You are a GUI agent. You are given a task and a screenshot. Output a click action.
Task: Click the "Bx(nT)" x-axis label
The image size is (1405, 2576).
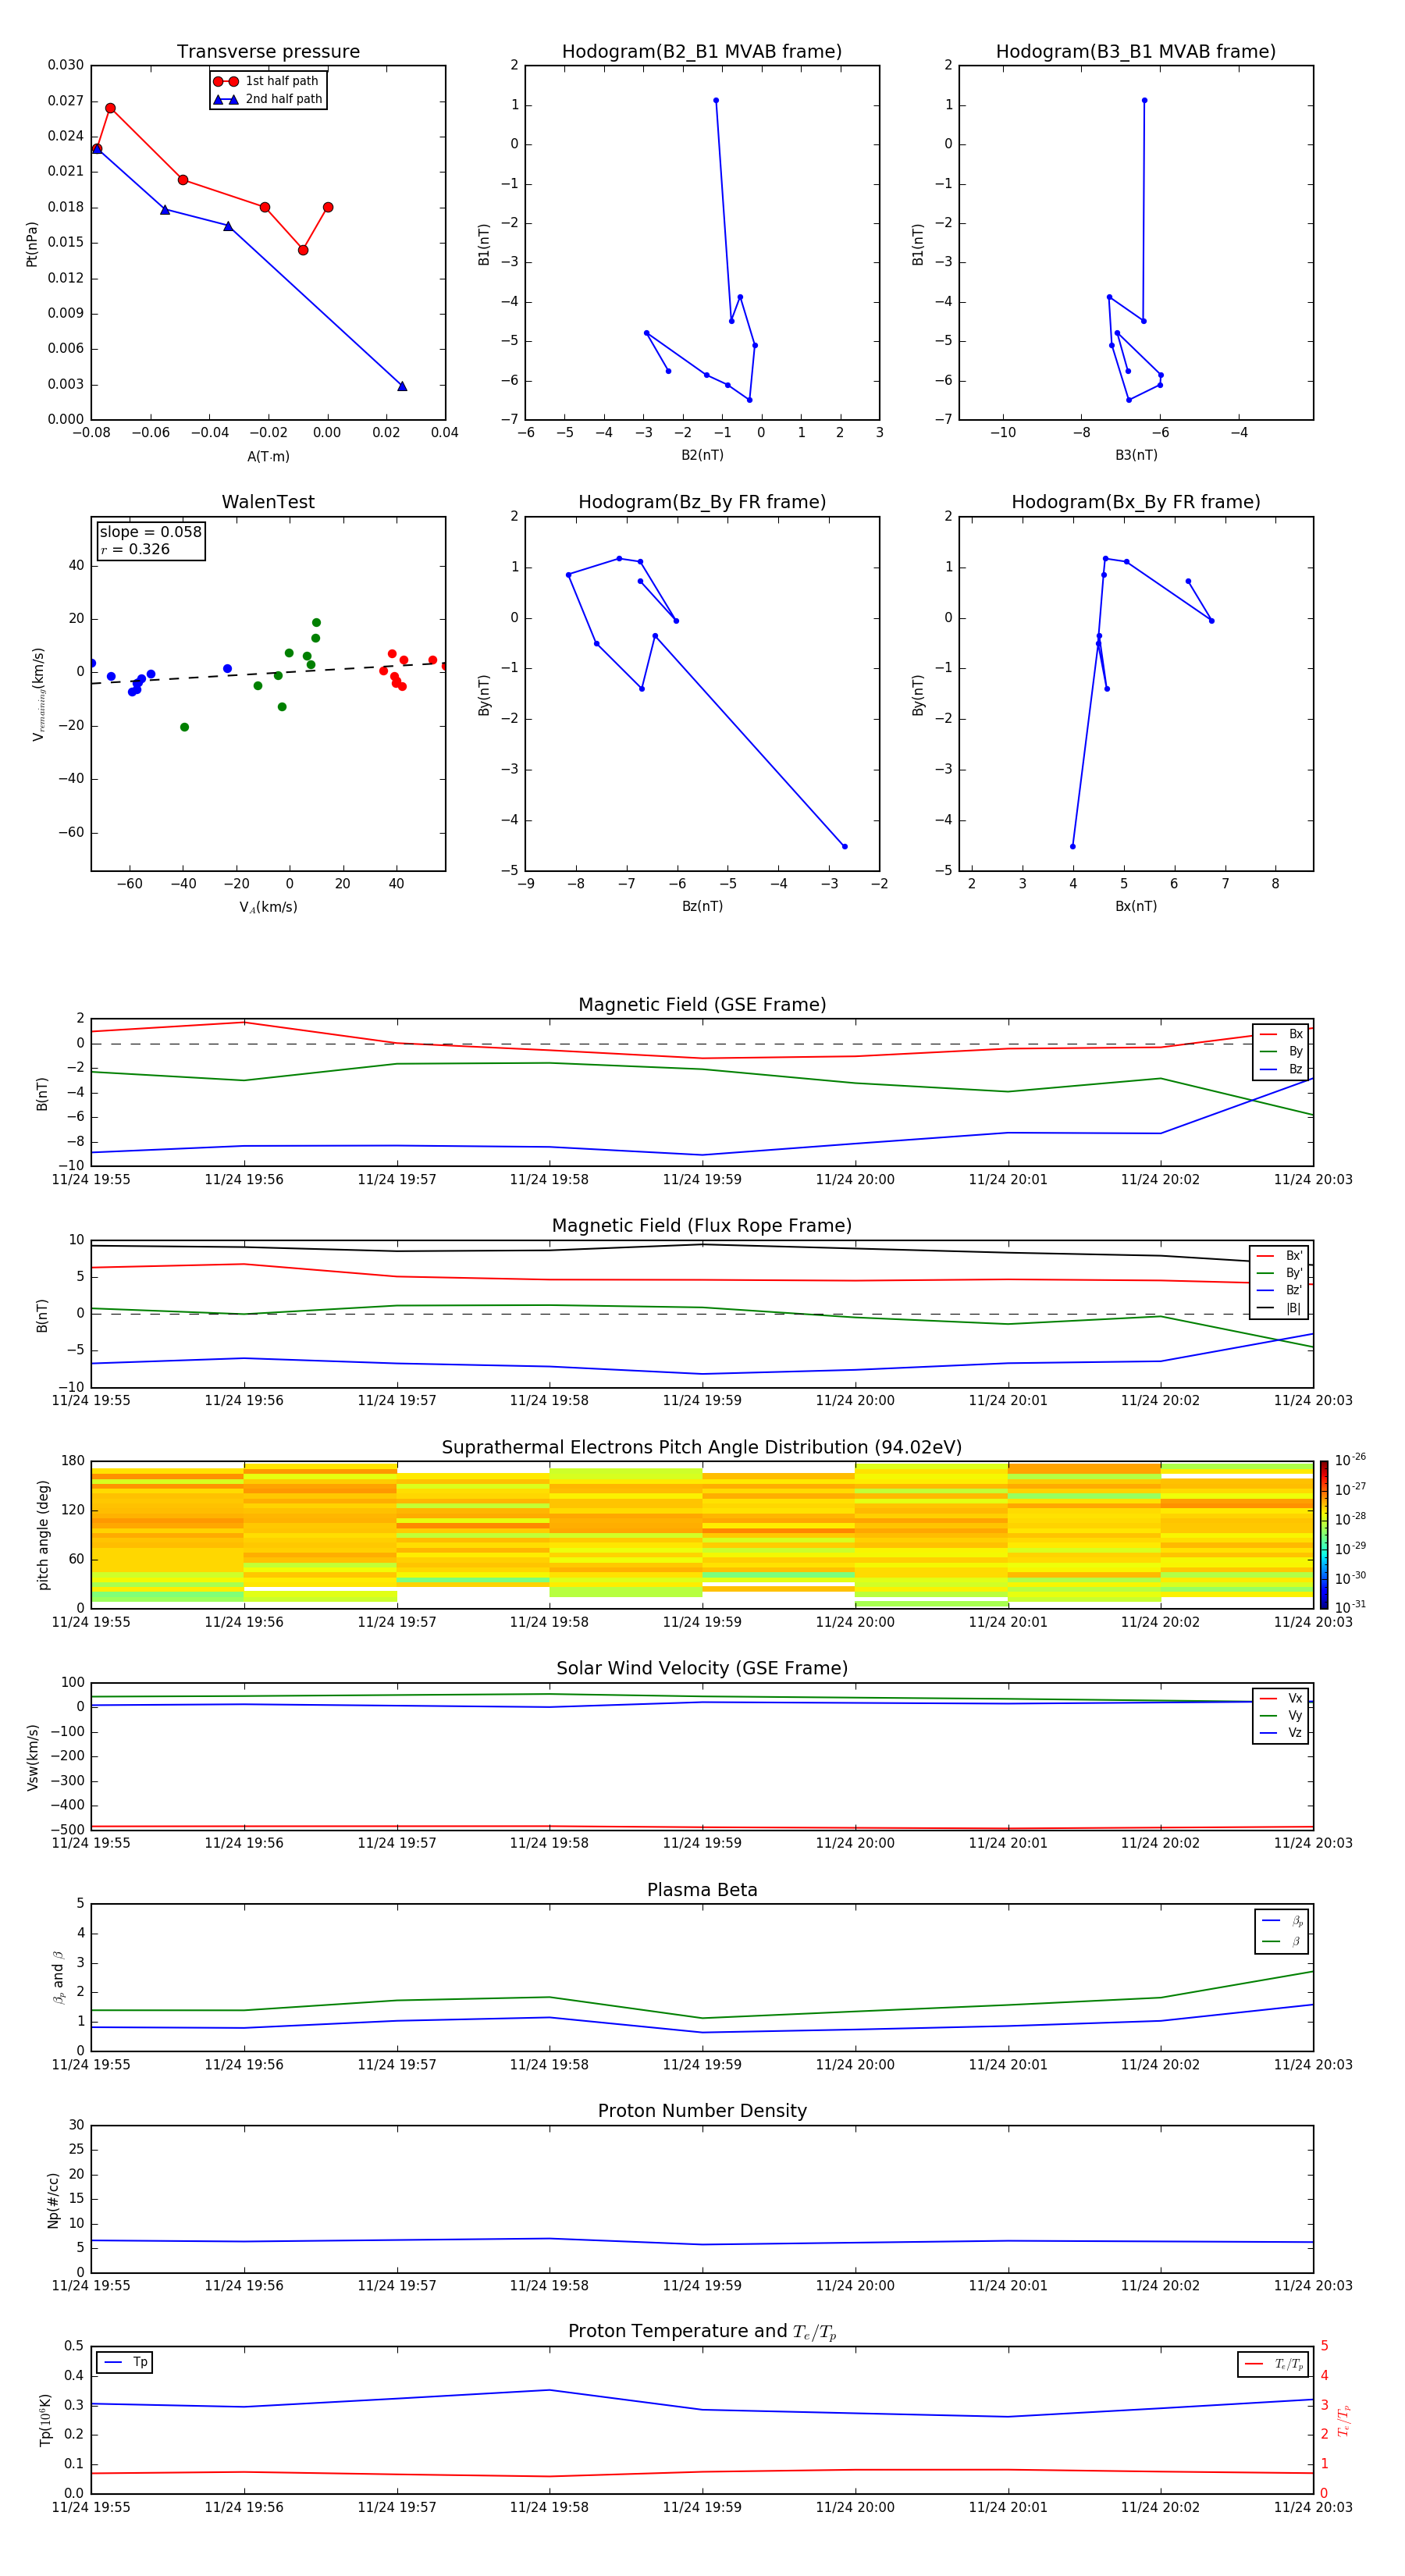click(1136, 906)
